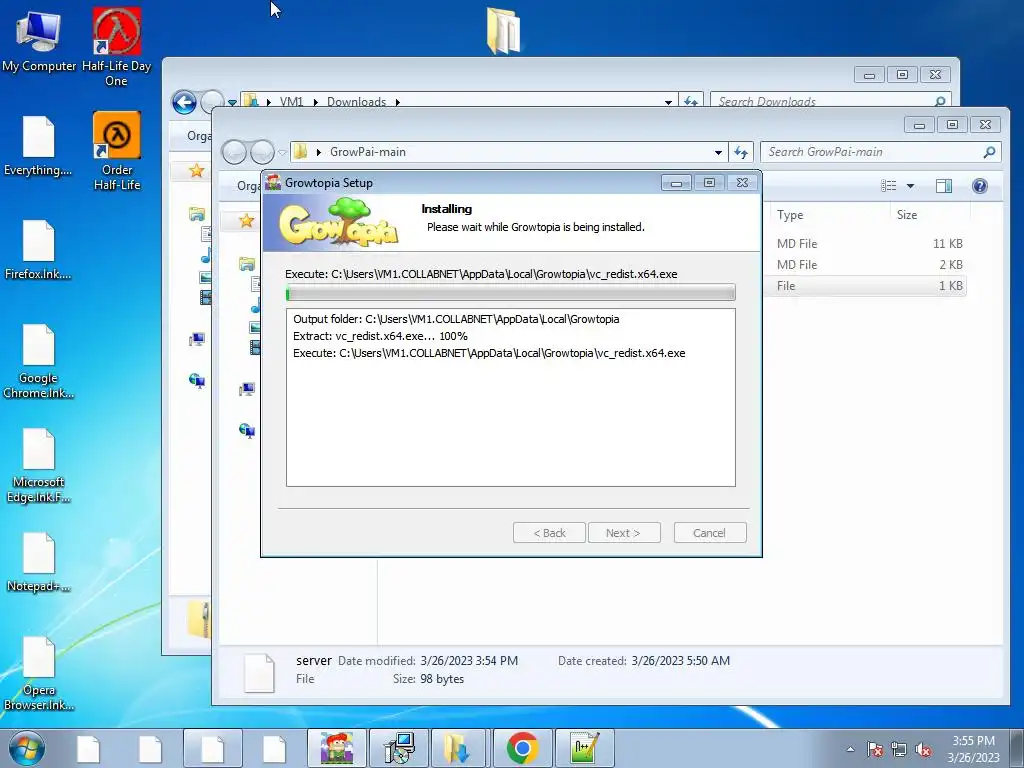Click the Growtopia logo banner
The width and height of the screenshot is (1024, 768).
(338, 223)
